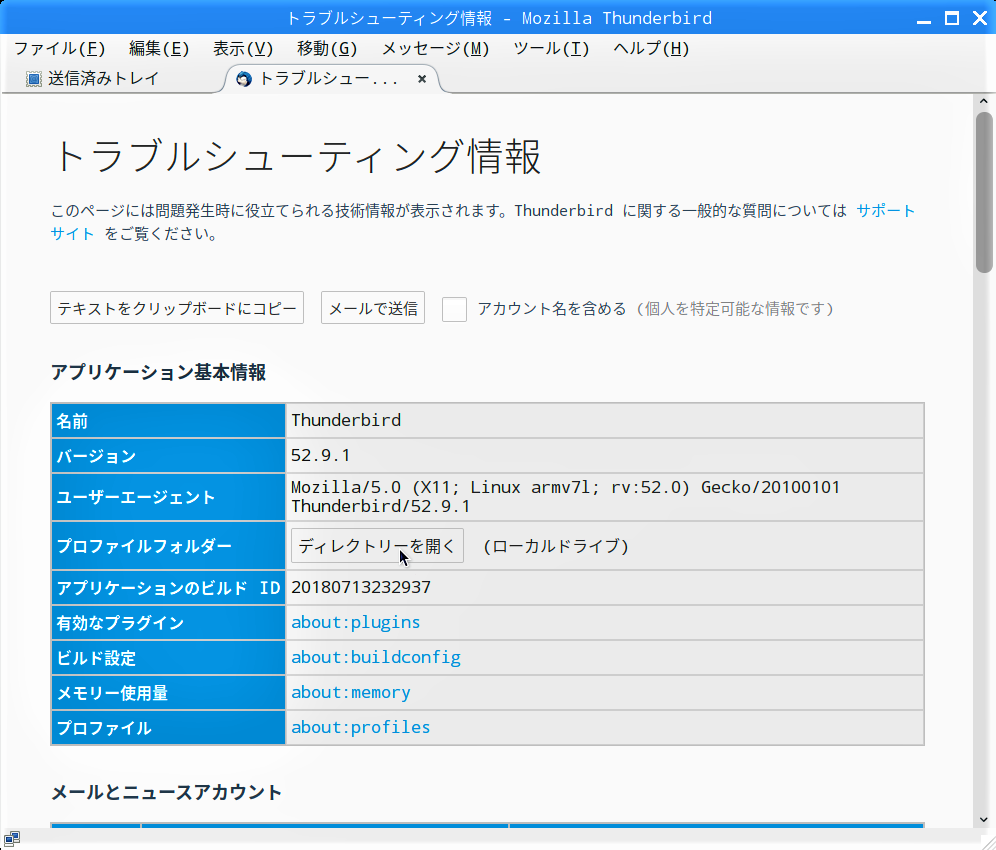Click the メールとニュースアカウント heading
The height and width of the screenshot is (850, 996).
click(x=166, y=792)
